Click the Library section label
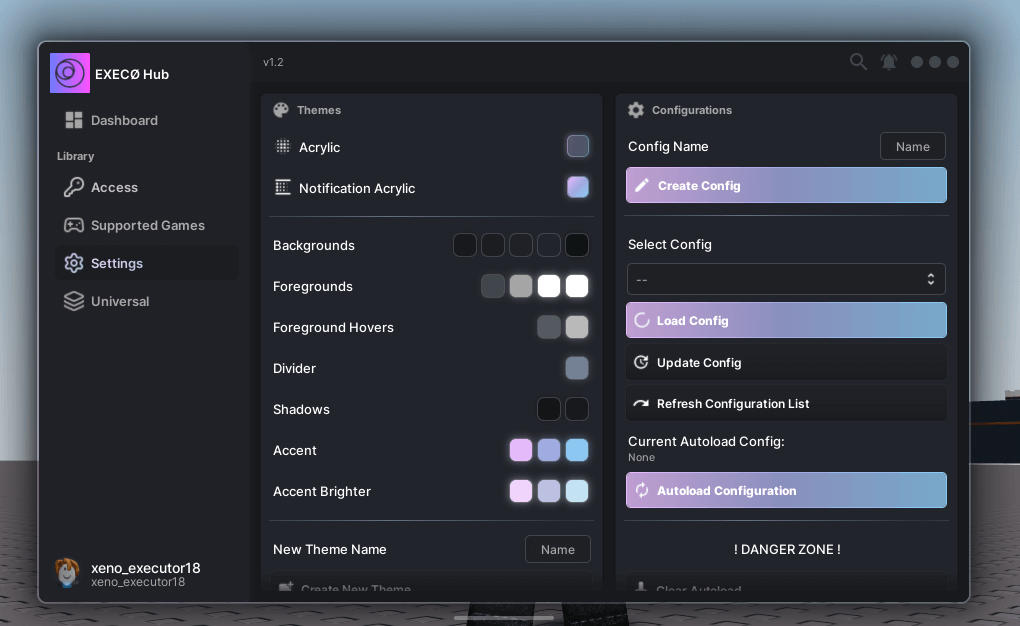 pos(75,156)
